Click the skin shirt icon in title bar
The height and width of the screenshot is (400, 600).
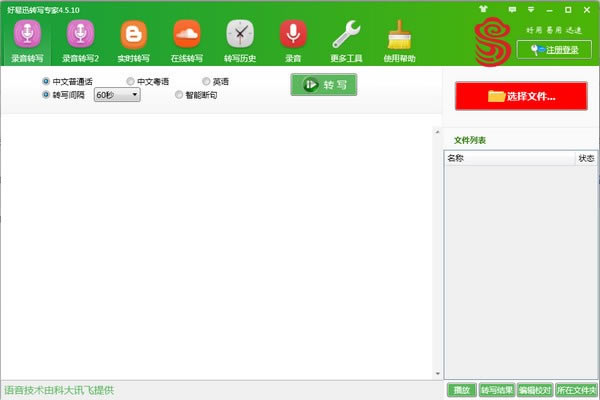click(485, 8)
